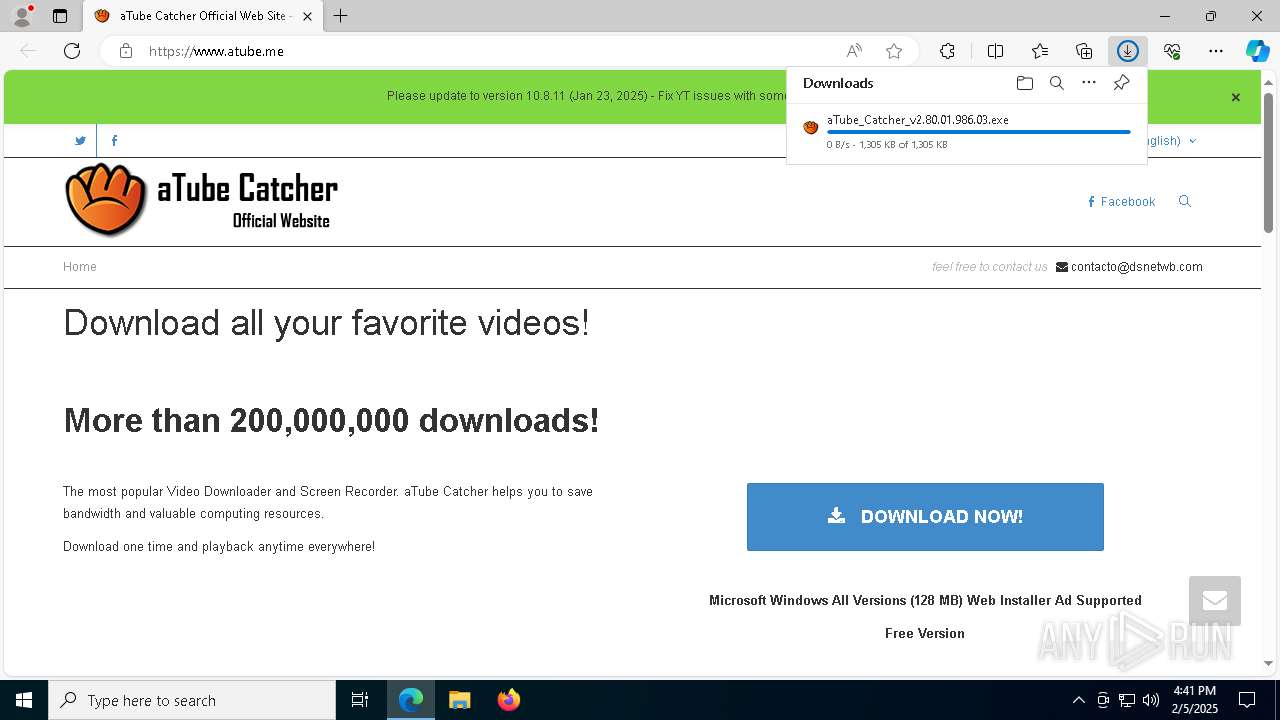The height and width of the screenshot is (720, 1280).
Task: Open the floating mail contact button
Action: point(1215,601)
